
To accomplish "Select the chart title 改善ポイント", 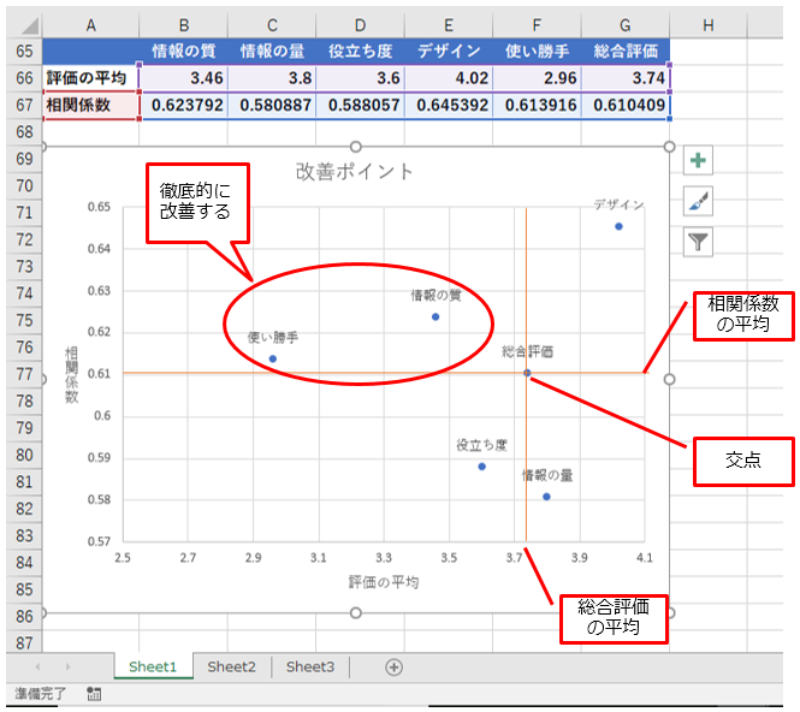I will point(354,171).
